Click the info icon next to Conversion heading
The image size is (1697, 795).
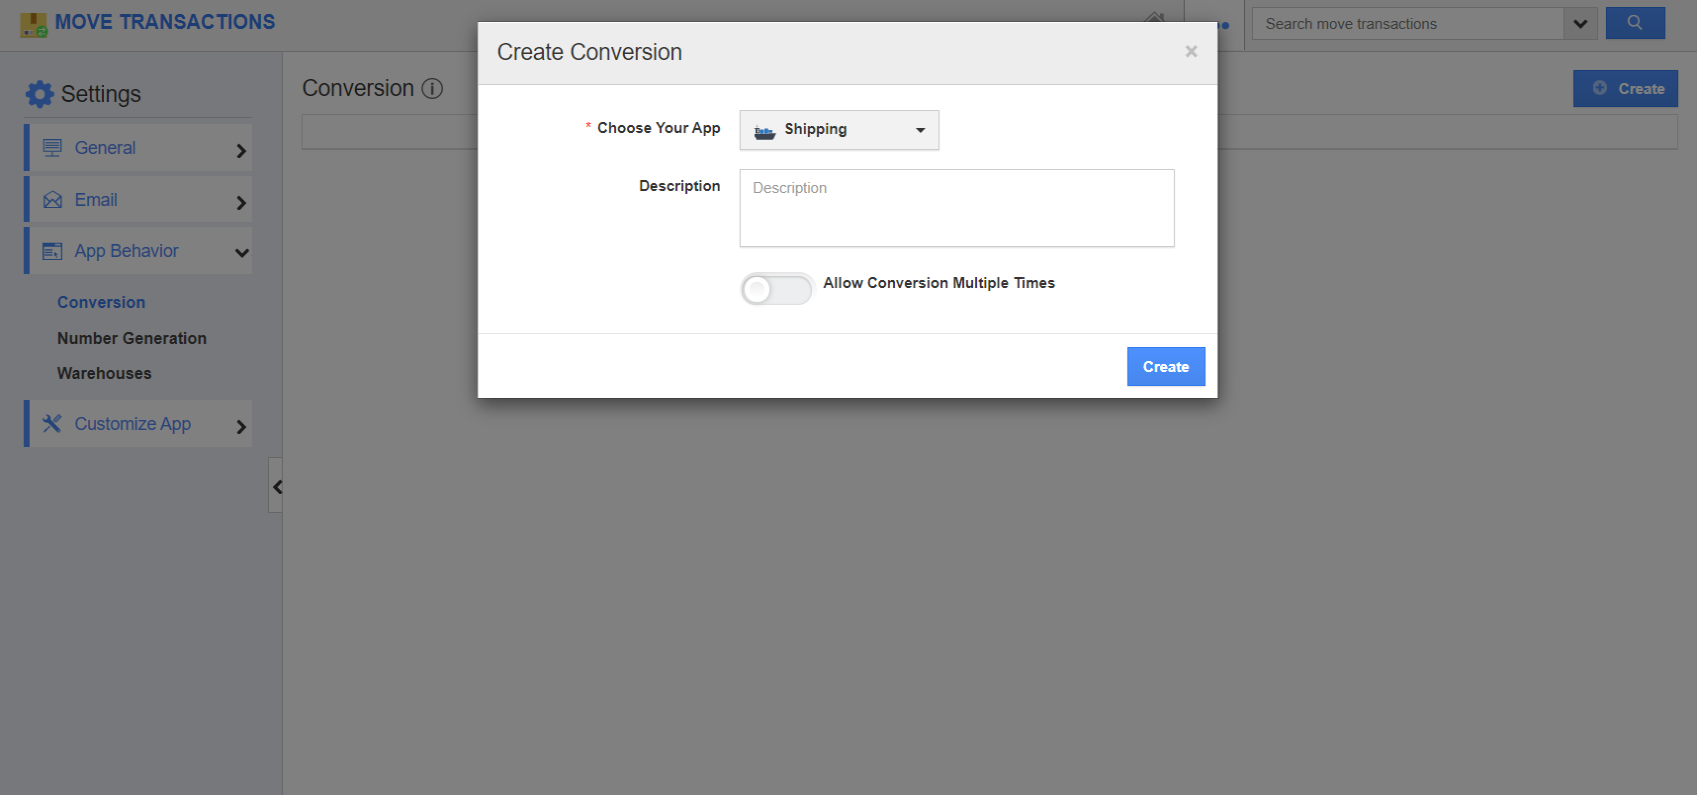pyautogui.click(x=432, y=88)
